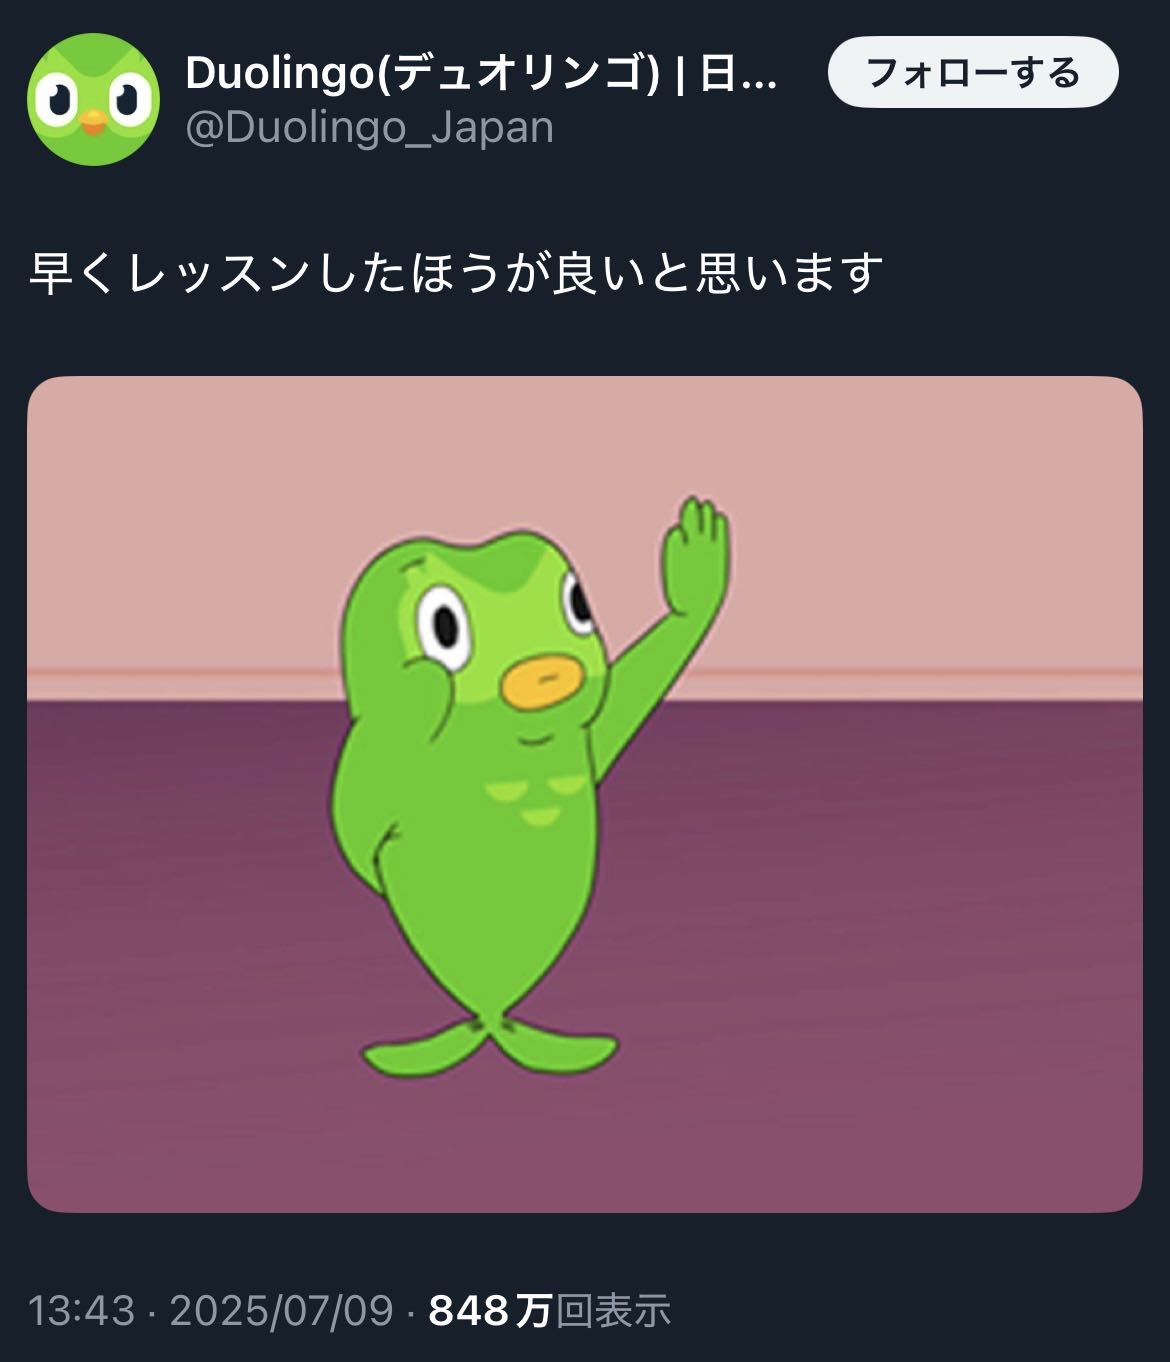Tap the フォローする follow button
1170x1362 pixels.
[x=973, y=72]
